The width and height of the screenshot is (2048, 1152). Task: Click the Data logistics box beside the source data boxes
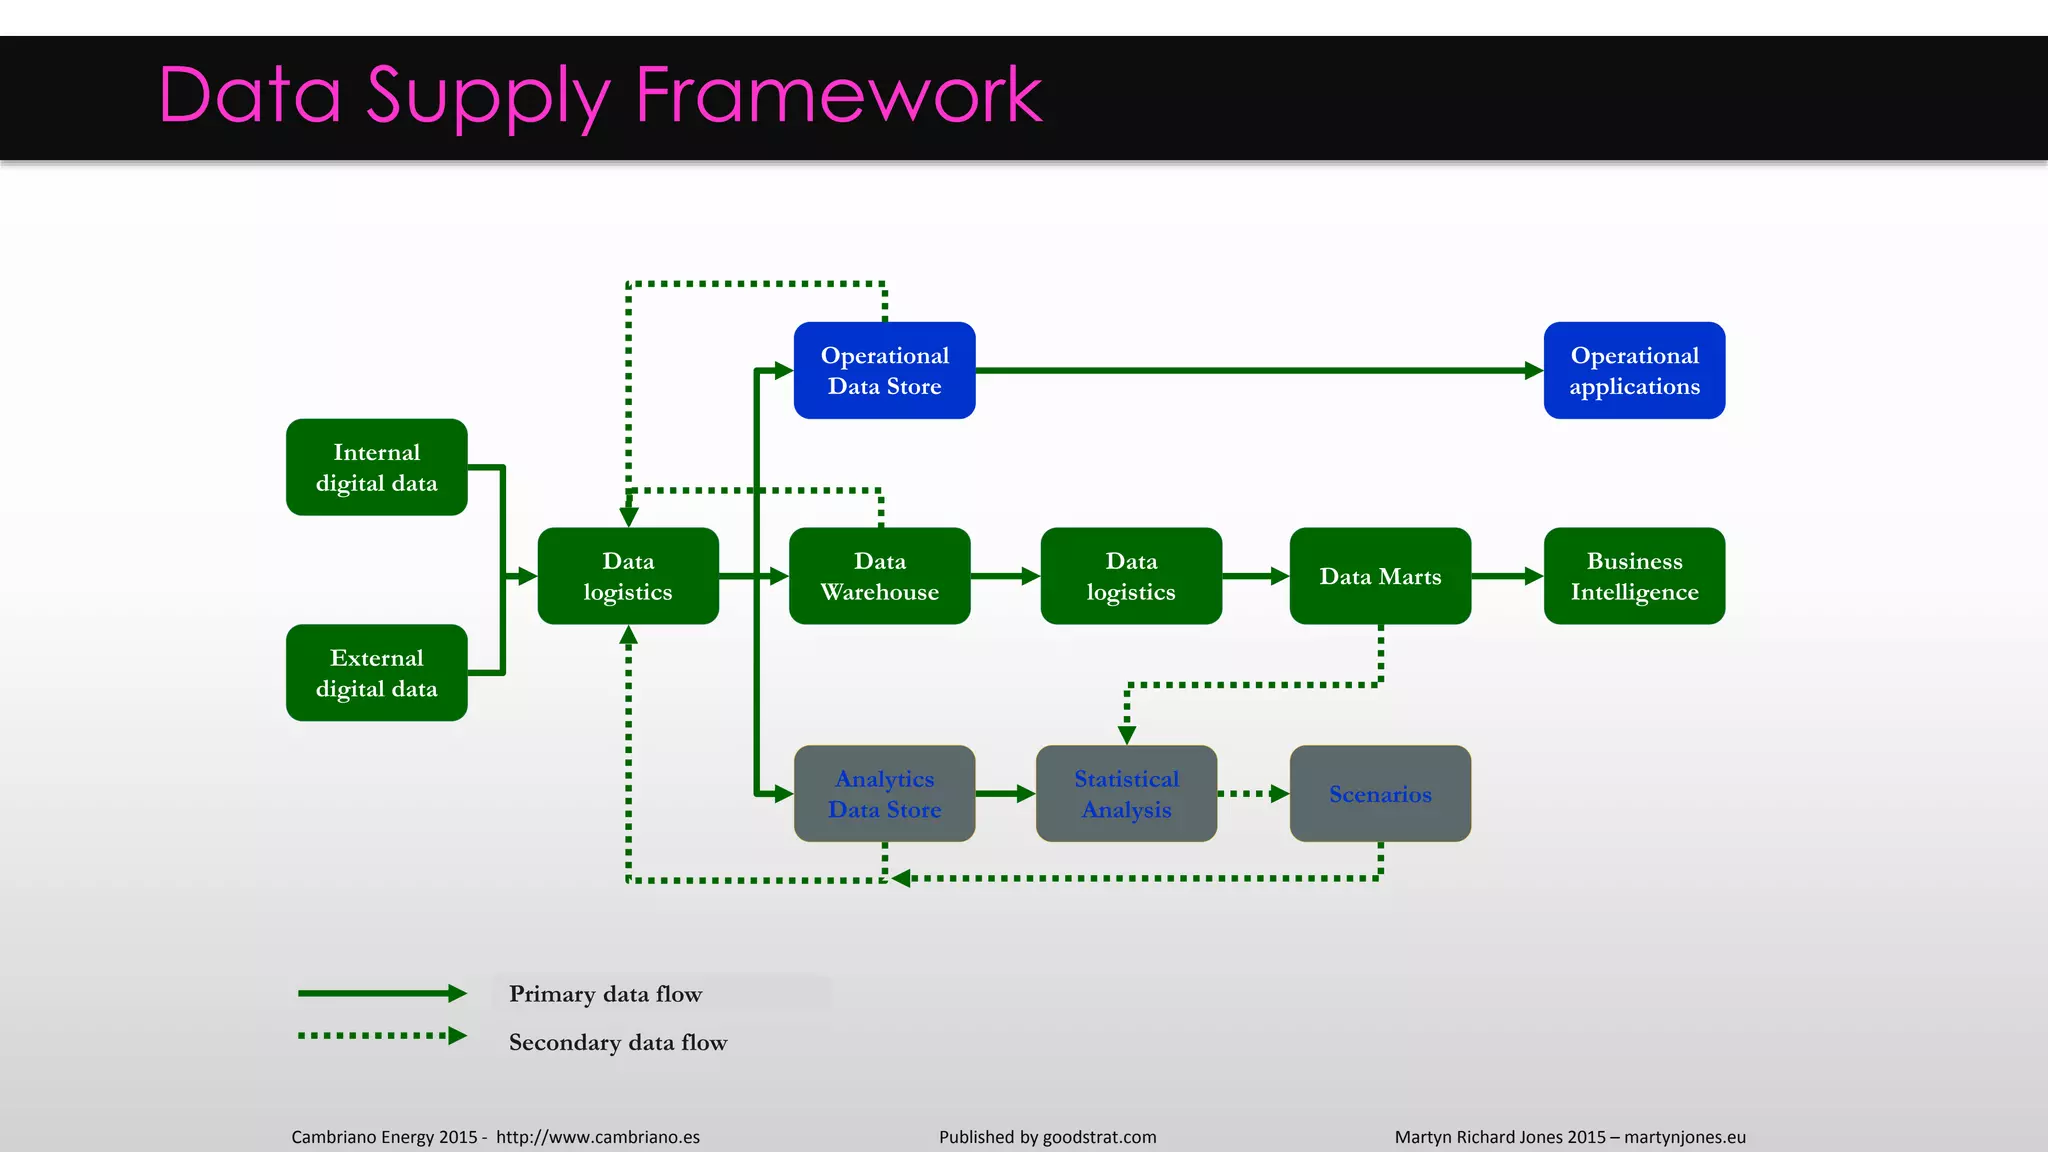(628, 576)
